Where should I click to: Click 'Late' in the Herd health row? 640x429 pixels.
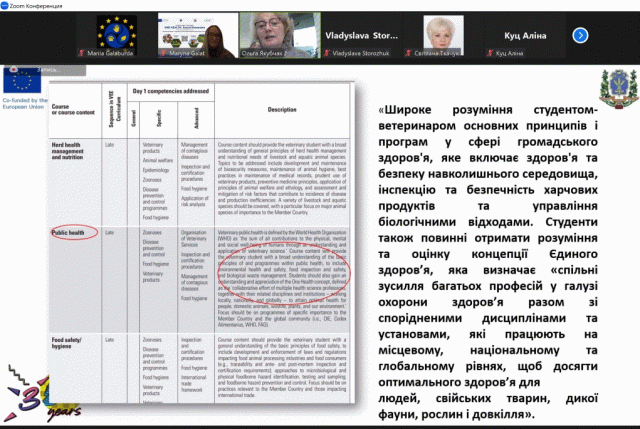pos(109,145)
